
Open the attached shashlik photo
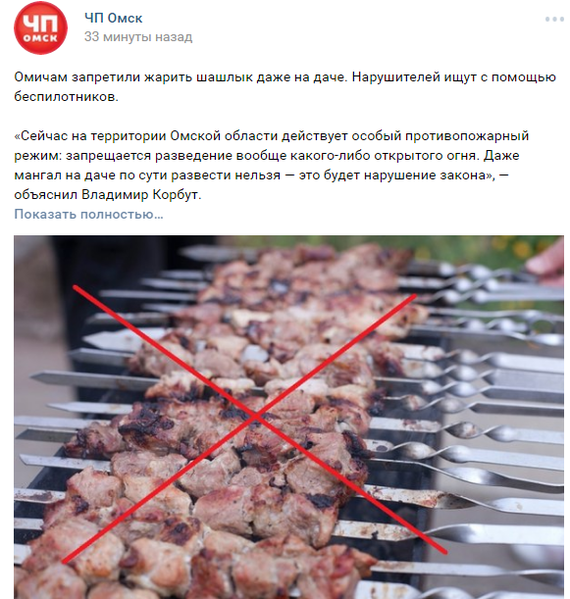tap(289, 417)
